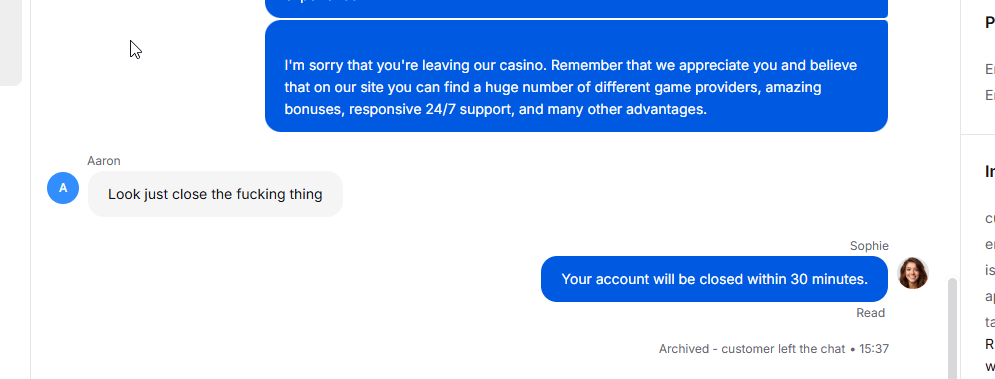This screenshot has height=379, width=995.
Task: Click the gray sidebar panel at left edge
Action: coord(11,43)
